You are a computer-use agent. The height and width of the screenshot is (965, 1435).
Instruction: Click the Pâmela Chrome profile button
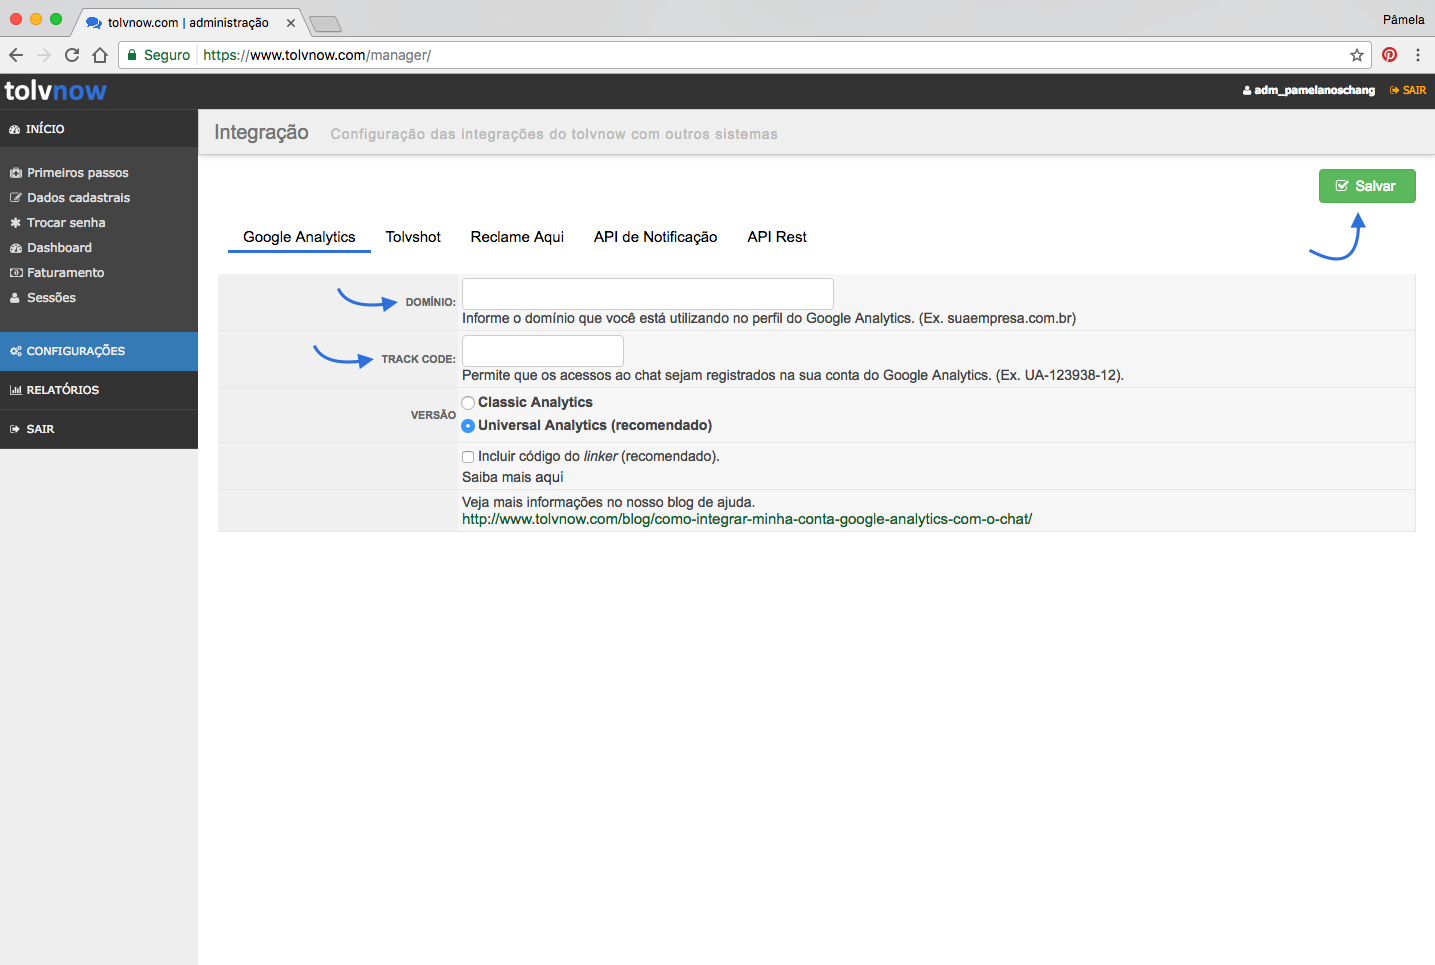(x=1403, y=19)
